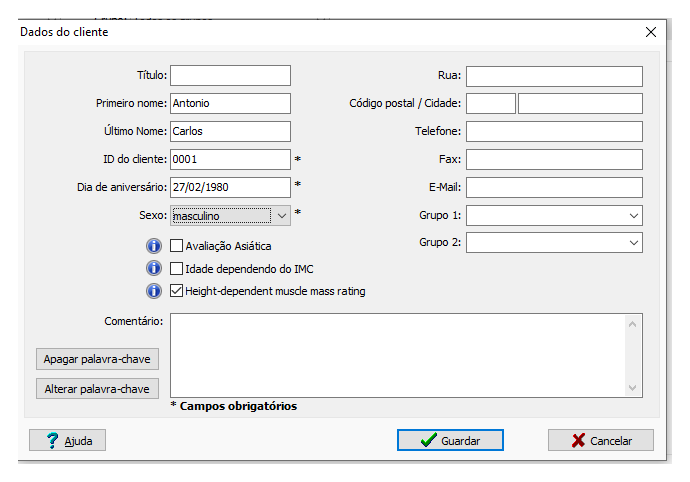Click the Cidade input field
This screenshot has width=690, height=482.
click(580, 103)
